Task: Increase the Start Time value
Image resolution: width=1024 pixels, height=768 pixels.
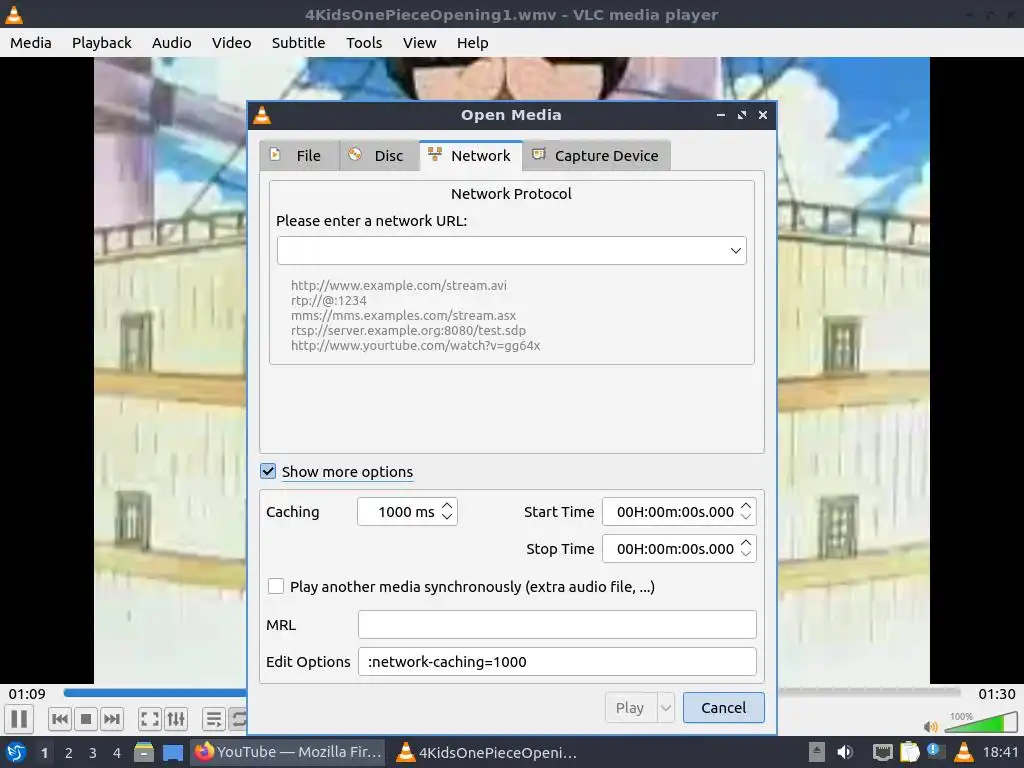Action: click(x=746, y=505)
